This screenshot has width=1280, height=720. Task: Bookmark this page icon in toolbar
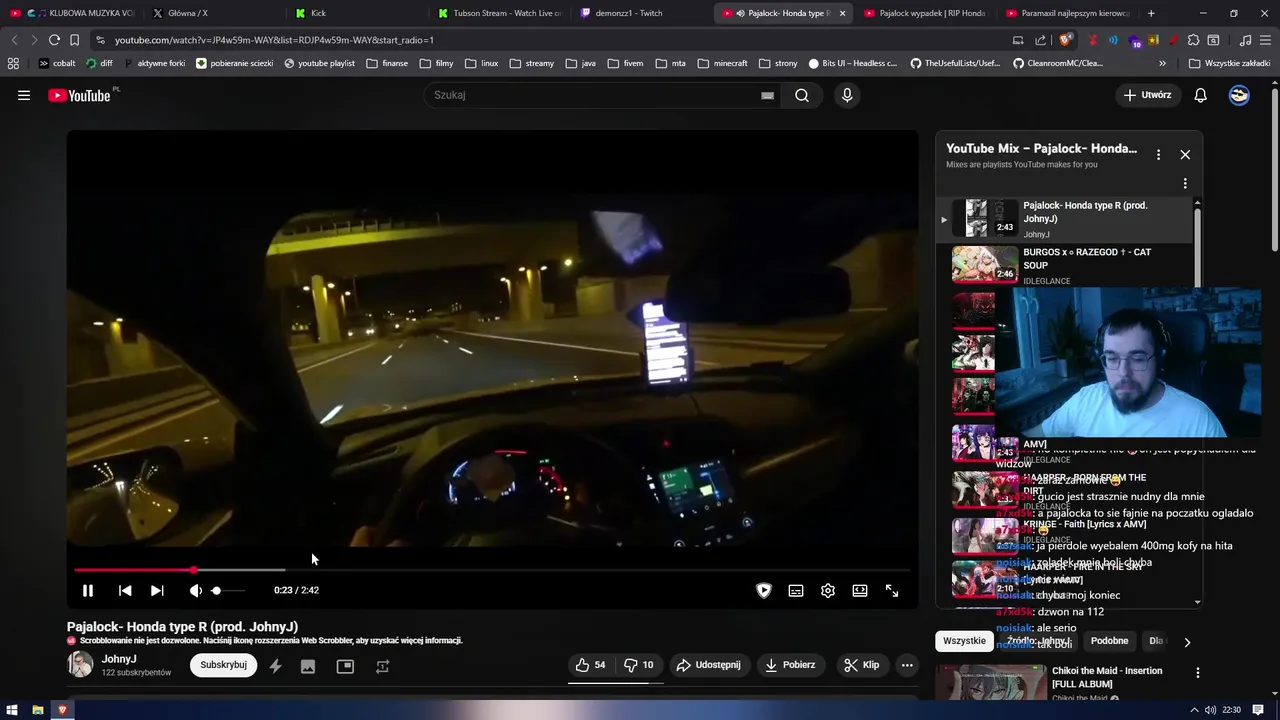point(74,40)
